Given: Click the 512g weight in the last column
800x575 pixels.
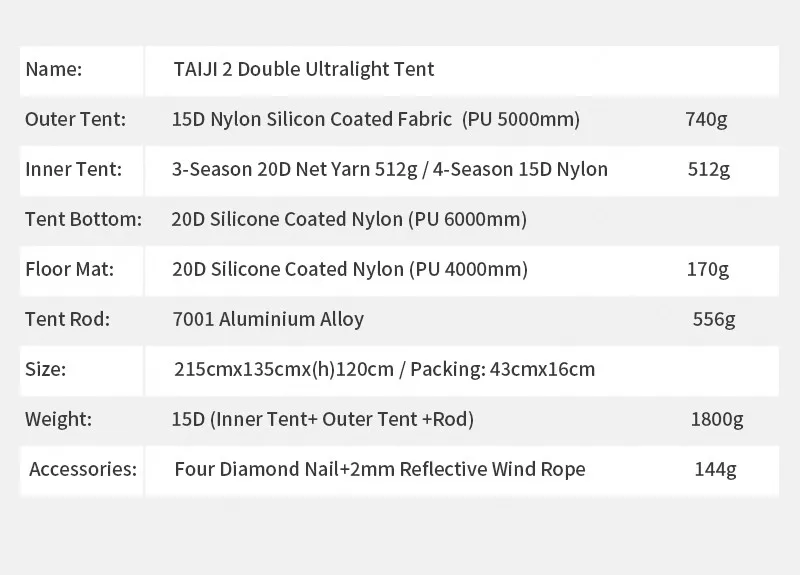Looking at the screenshot, I should (x=709, y=169).
